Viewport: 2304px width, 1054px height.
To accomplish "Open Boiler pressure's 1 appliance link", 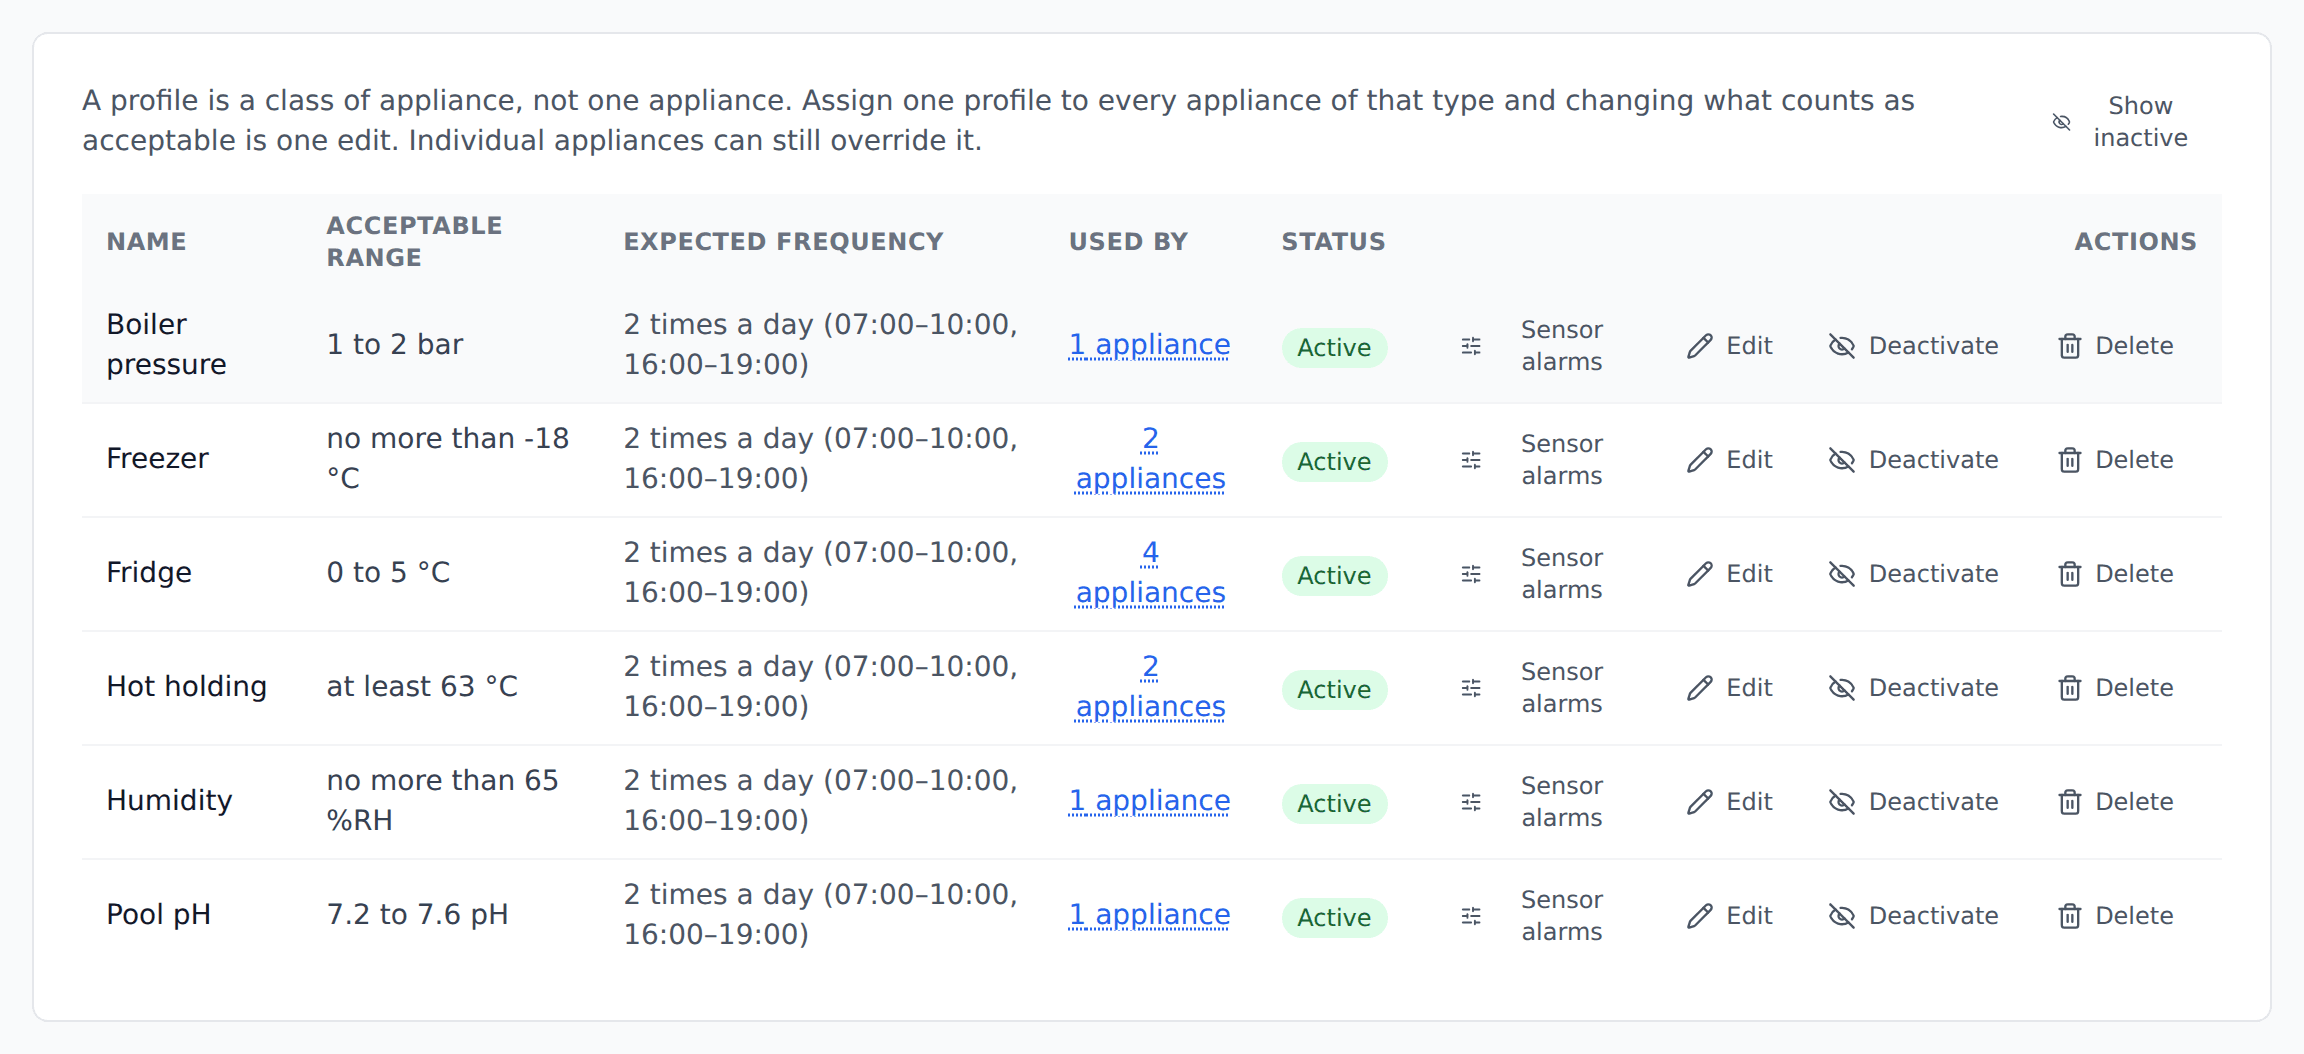I will (x=1149, y=345).
